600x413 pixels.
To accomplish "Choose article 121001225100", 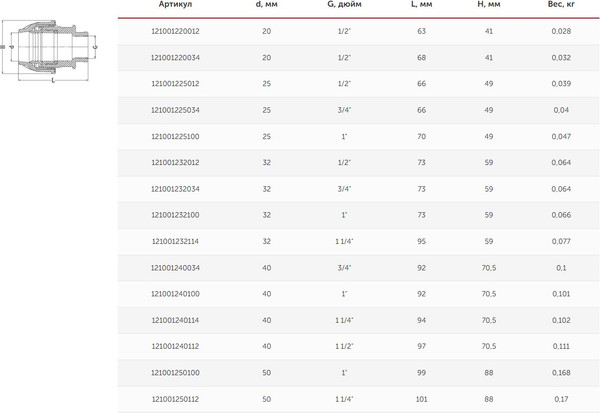I will (175, 136).
